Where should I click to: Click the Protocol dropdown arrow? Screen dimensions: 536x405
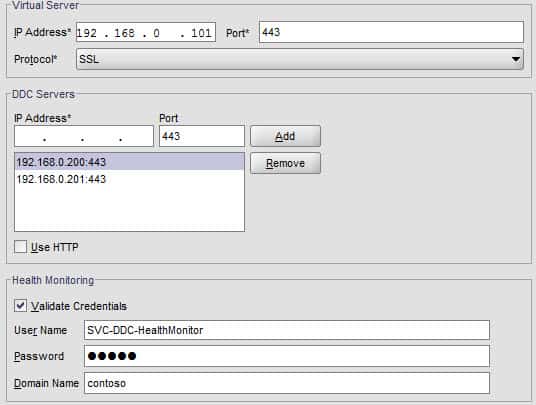coord(515,59)
